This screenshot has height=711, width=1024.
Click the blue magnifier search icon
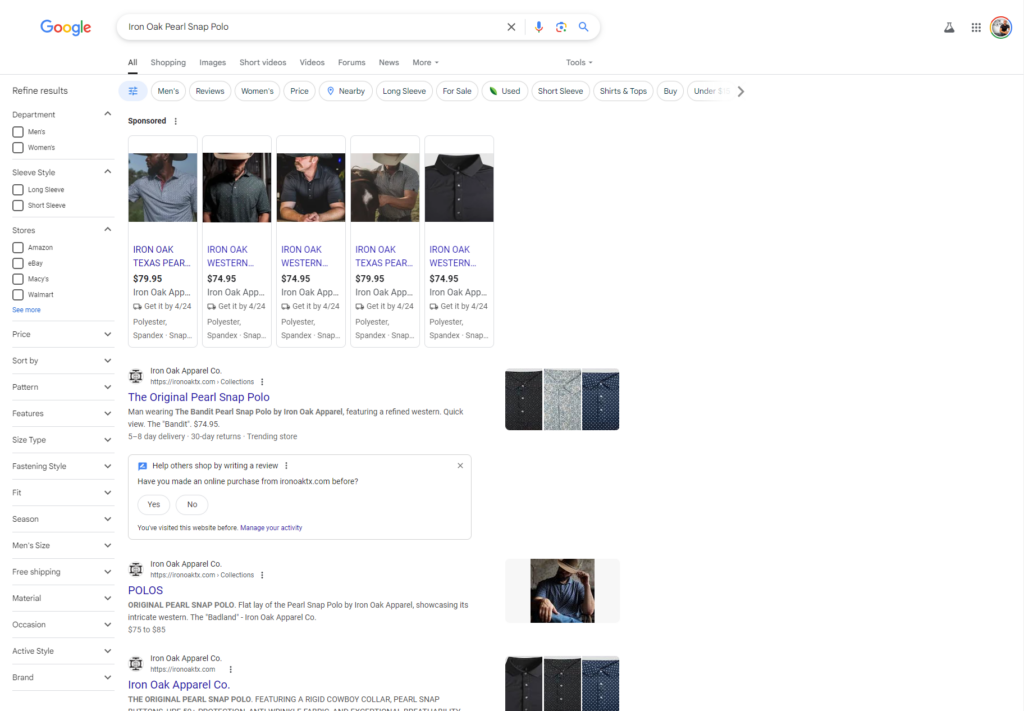tap(584, 27)
